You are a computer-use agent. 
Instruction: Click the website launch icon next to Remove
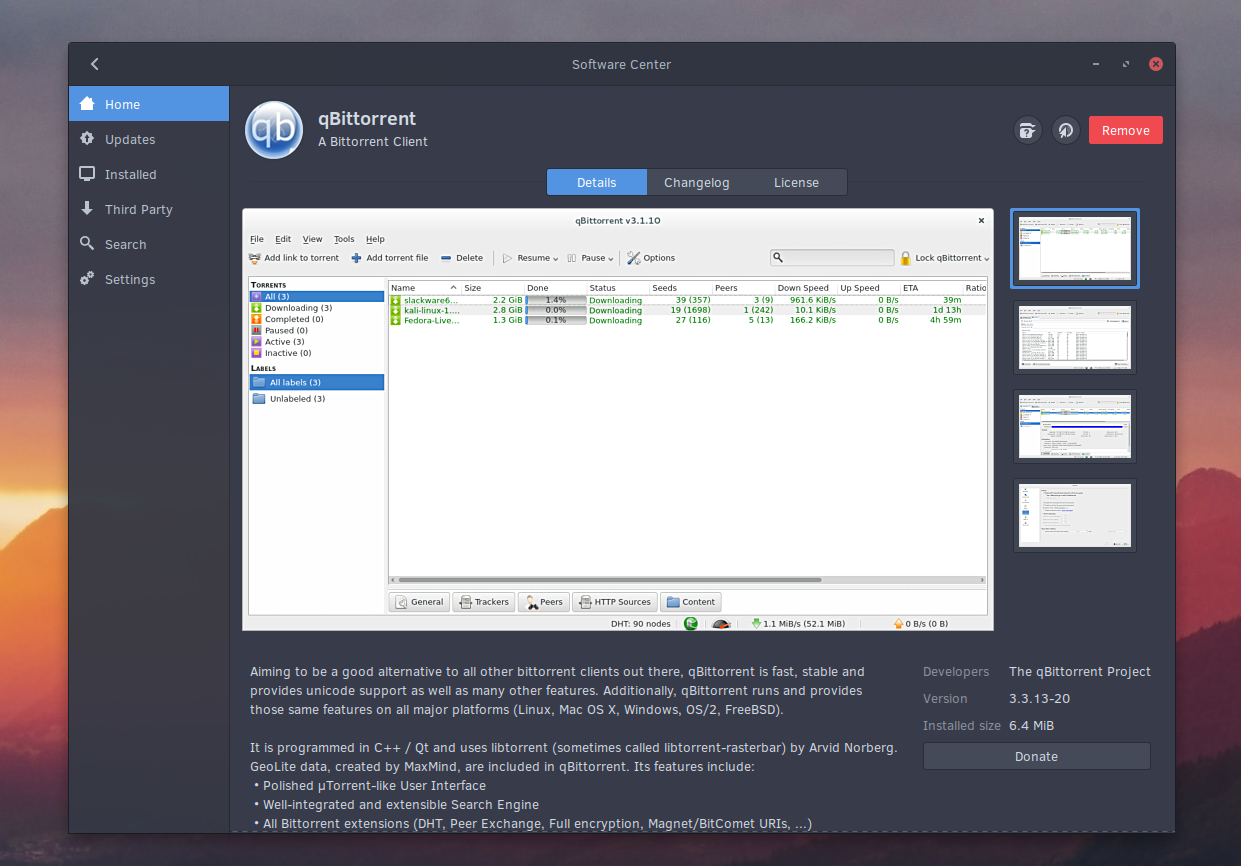(1066, 130)
